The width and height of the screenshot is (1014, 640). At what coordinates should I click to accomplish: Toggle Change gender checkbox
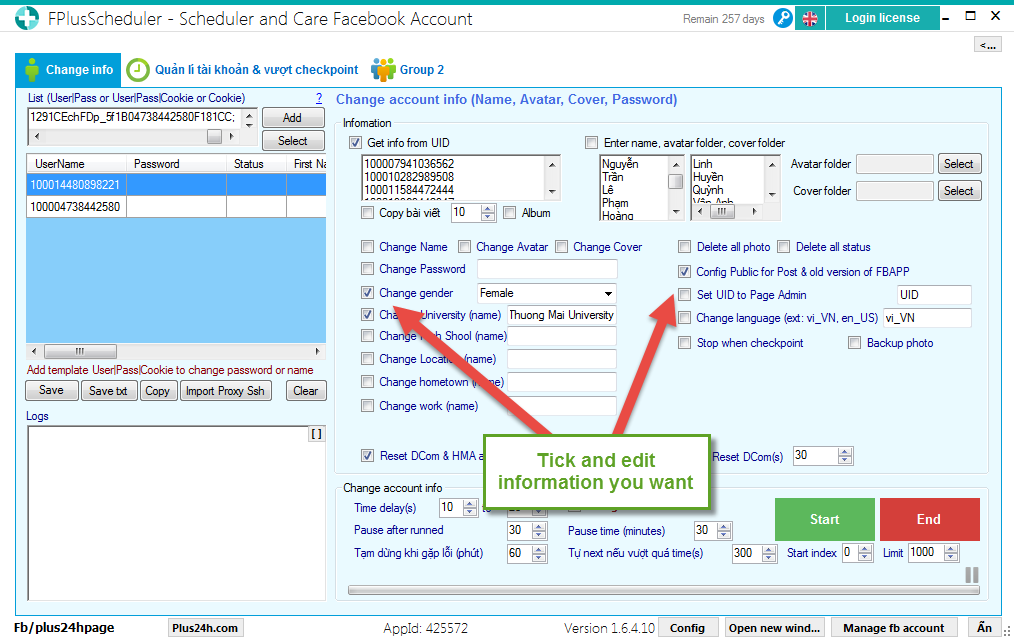[x=367, y=293]
